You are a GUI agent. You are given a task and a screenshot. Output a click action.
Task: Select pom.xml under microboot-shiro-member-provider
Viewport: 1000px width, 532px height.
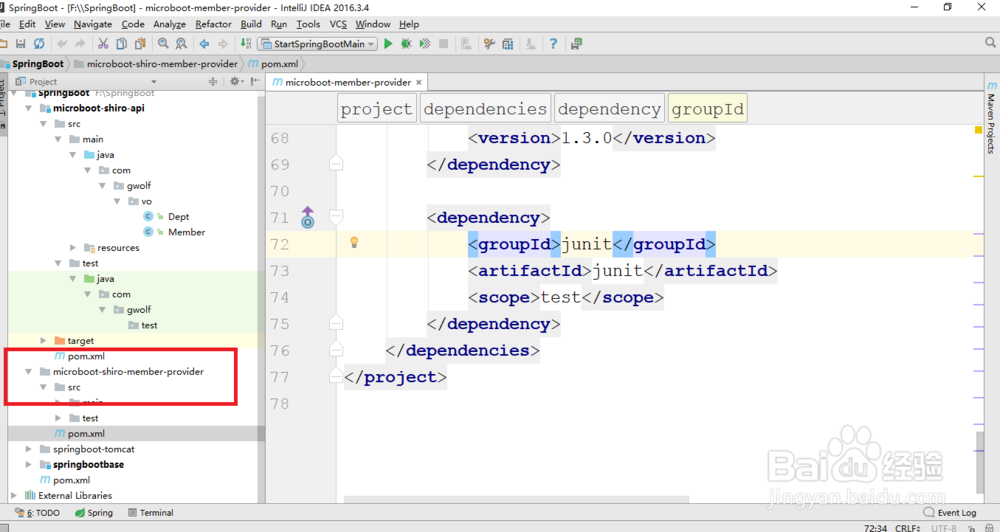click(86, 433)
